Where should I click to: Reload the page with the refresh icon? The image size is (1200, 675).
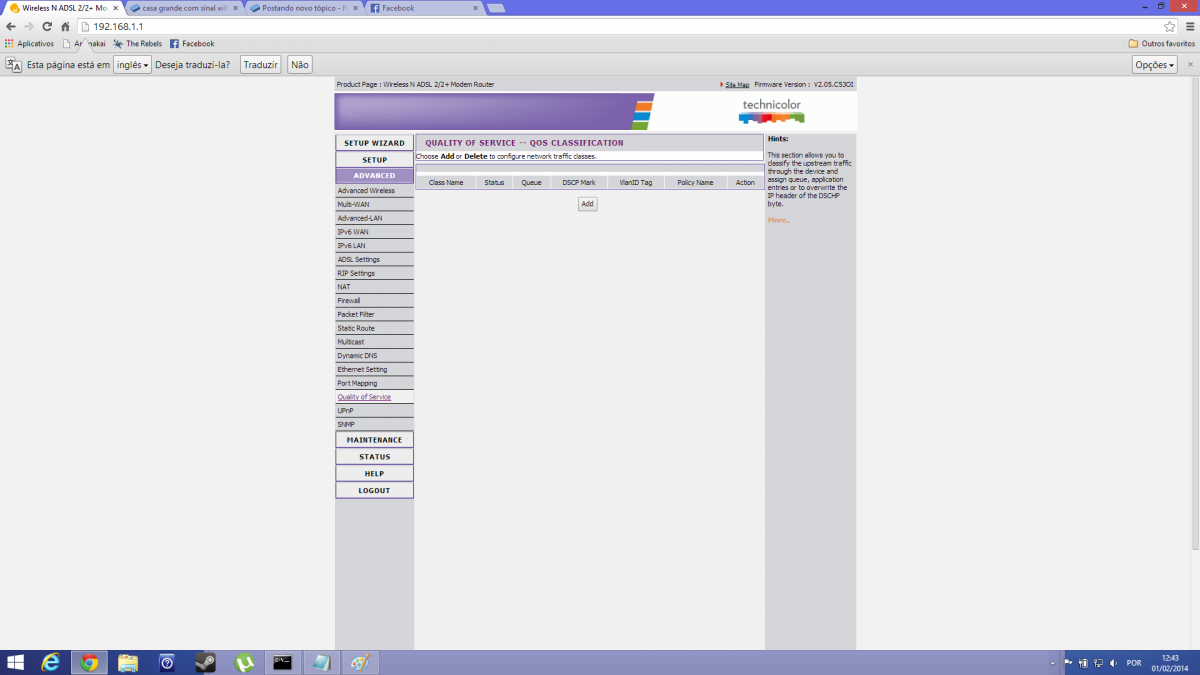point(47,26)
